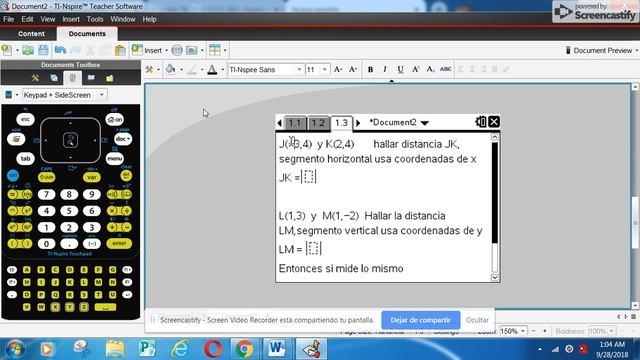Viewport: 640px width, 360px height.
Task: Open the Content Explorer folder tab in toolbox
Action: 110,78
